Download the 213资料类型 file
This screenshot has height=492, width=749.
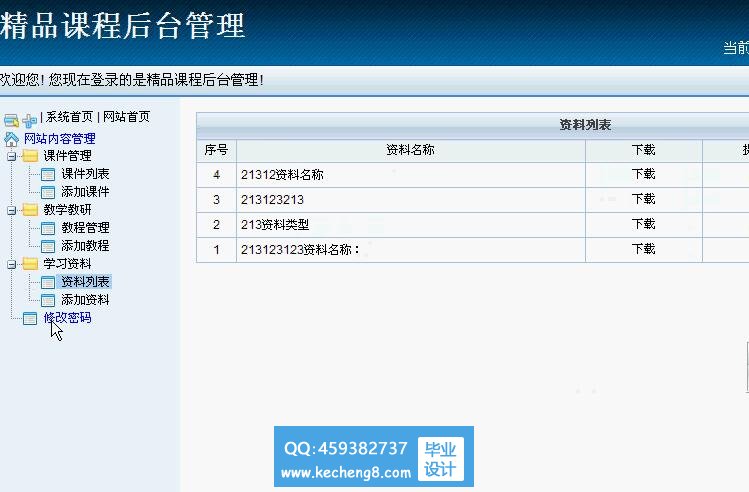click(x=643, y=224)
